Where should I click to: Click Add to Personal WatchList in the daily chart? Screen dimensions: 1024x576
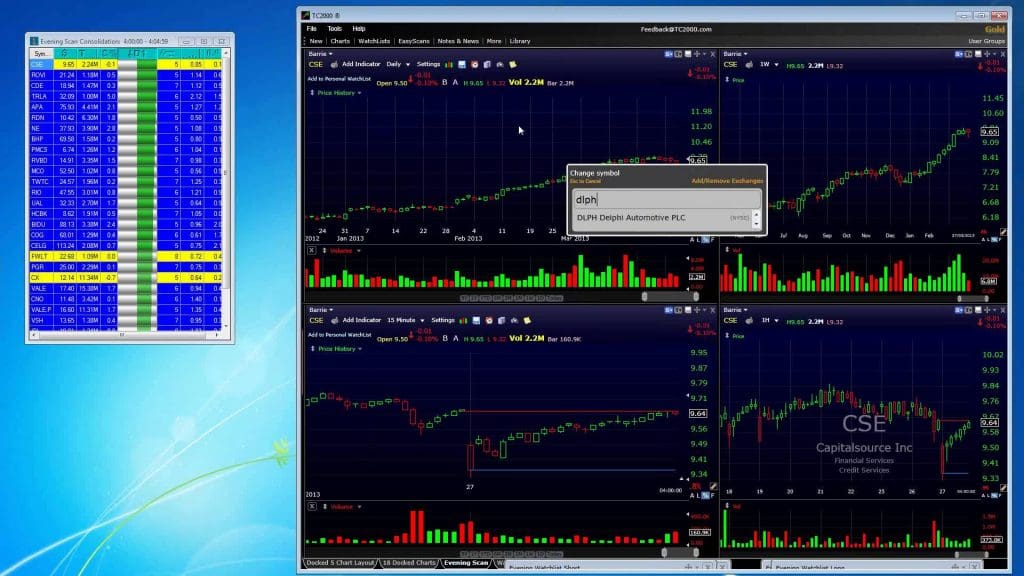point(339,79)
